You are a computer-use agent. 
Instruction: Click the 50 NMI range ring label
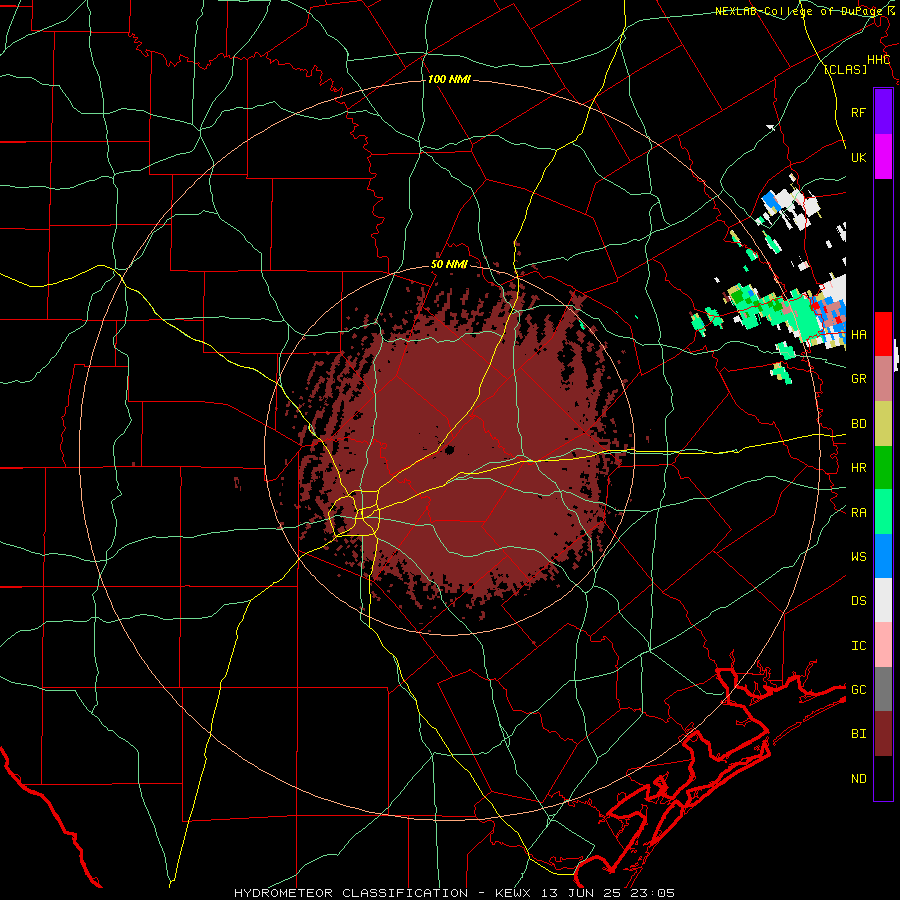(449, 265)
